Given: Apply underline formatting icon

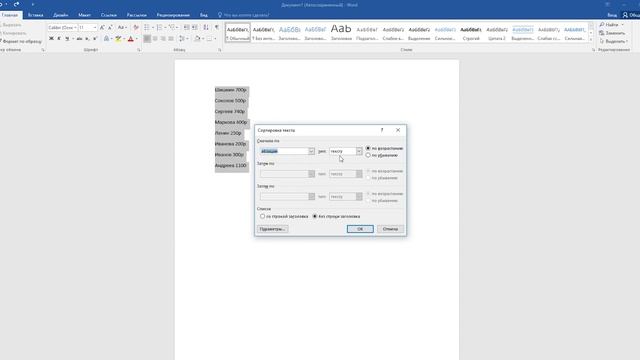Looking at the screenshot, I should [x=67, y=38].
